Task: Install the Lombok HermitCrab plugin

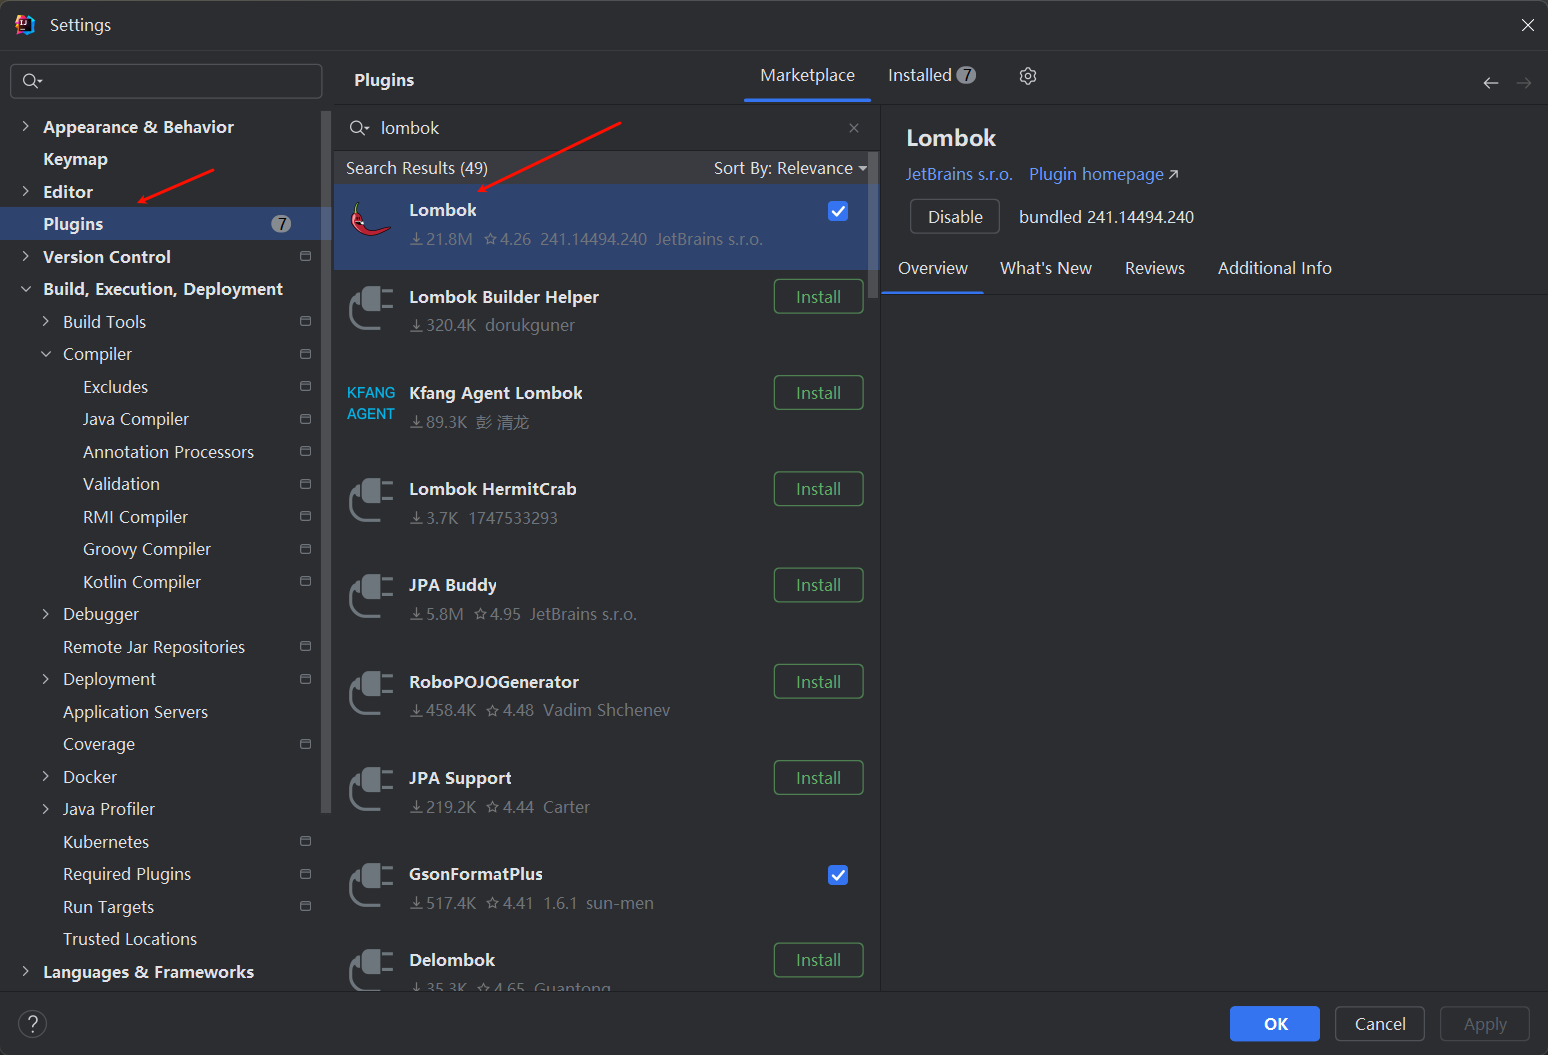Action: tap(818, 489)
